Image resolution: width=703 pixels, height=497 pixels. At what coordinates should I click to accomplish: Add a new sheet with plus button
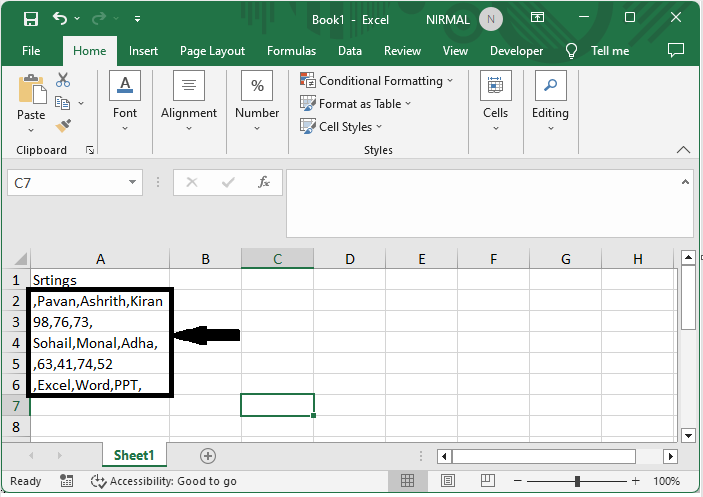[208, 456]
